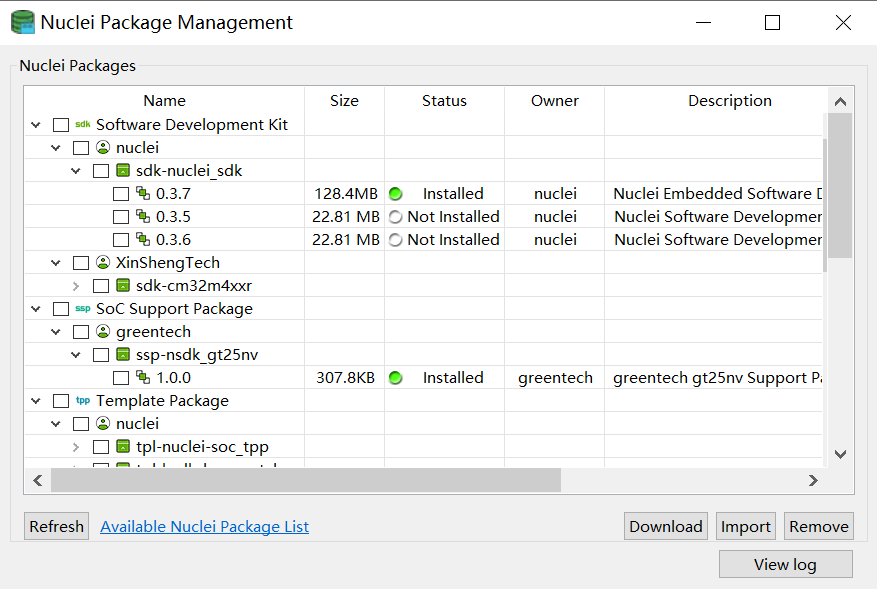877x589 pixels.
Task: Expand the tpl-nuclei-soc_tpp node
Action: point(76,447)
